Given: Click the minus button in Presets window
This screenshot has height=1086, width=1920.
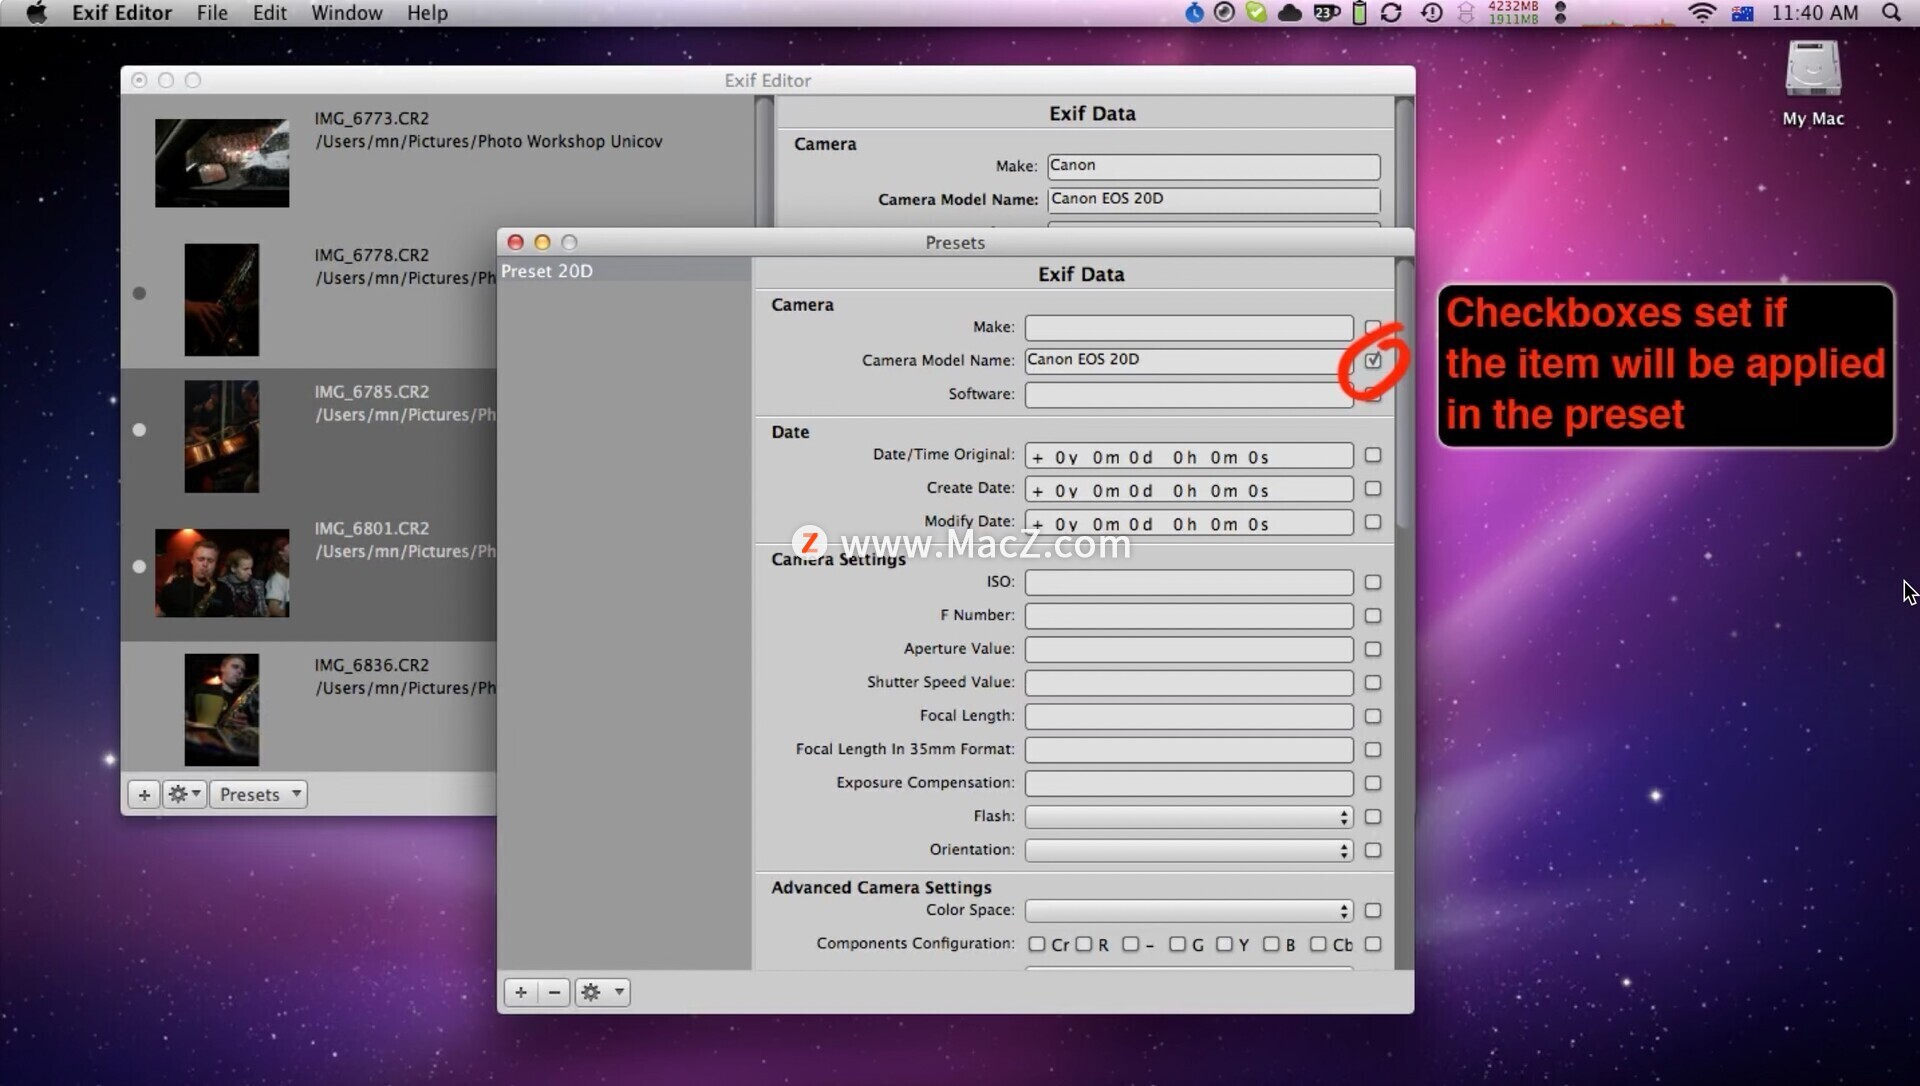Looking at the screenshot, I should pyautogui.click(x=554, y=992).
